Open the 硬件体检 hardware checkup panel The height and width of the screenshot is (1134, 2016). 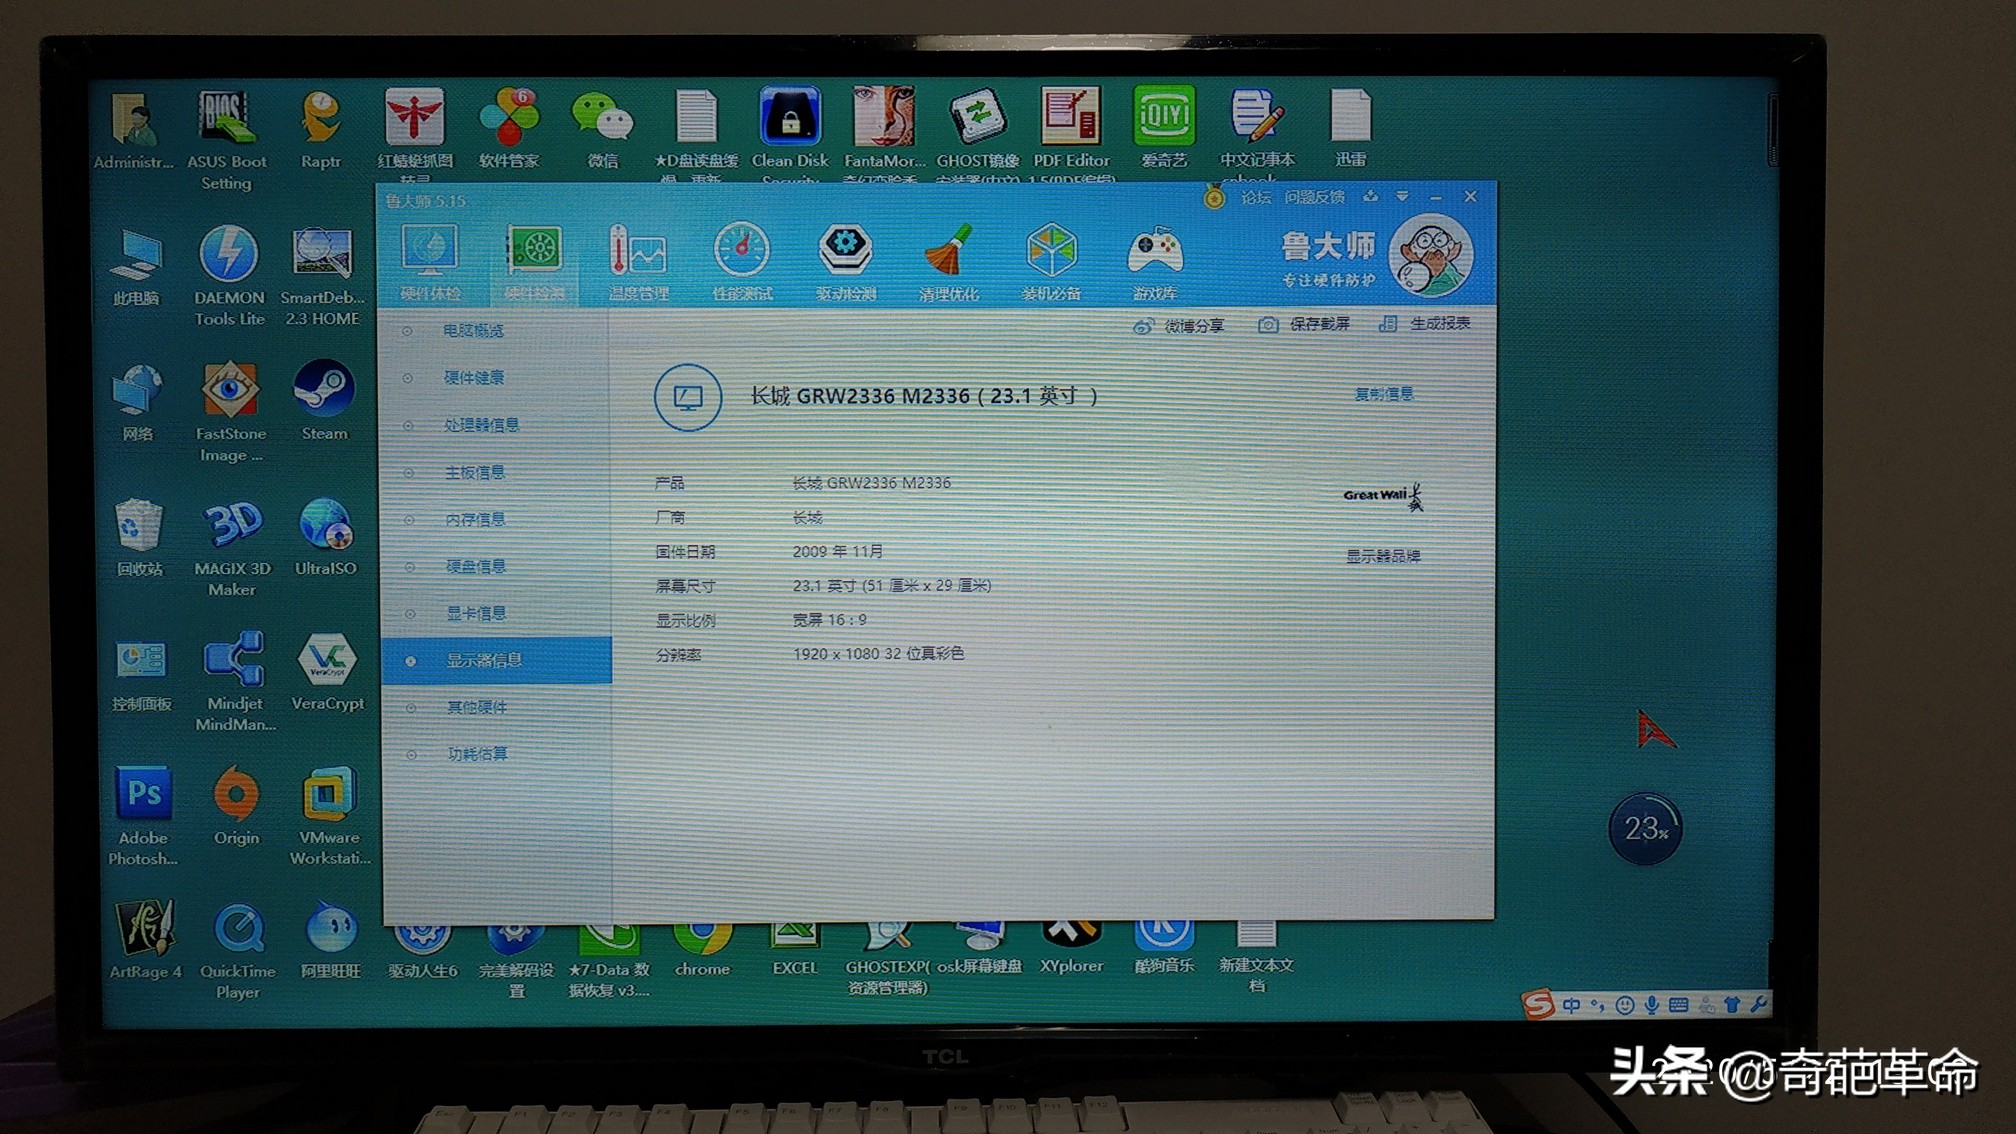pos(431,263)
